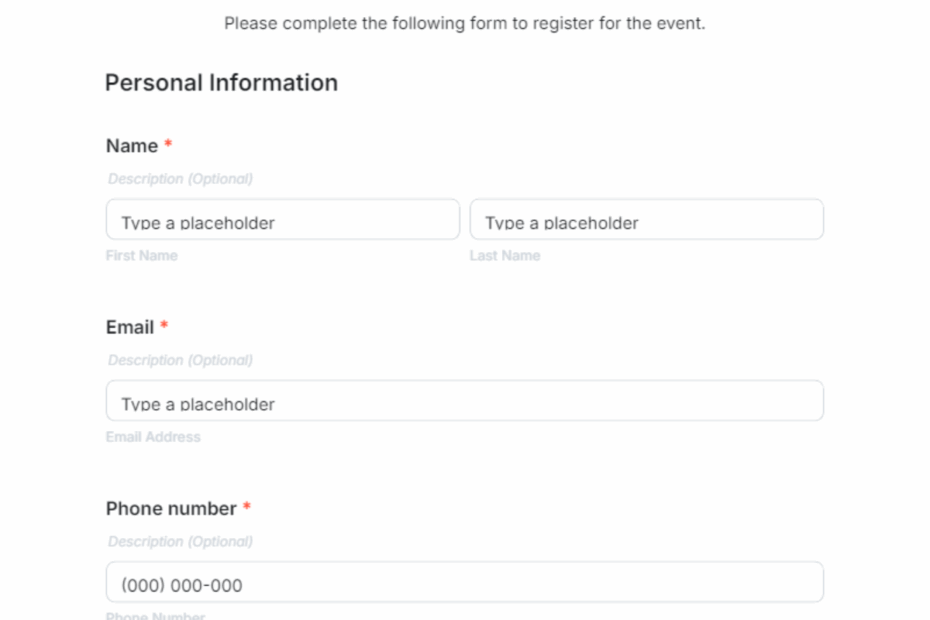Select the Email placeholder input field
The width and height of the screenshot is (930, 620).
click(x=464, y=400)
